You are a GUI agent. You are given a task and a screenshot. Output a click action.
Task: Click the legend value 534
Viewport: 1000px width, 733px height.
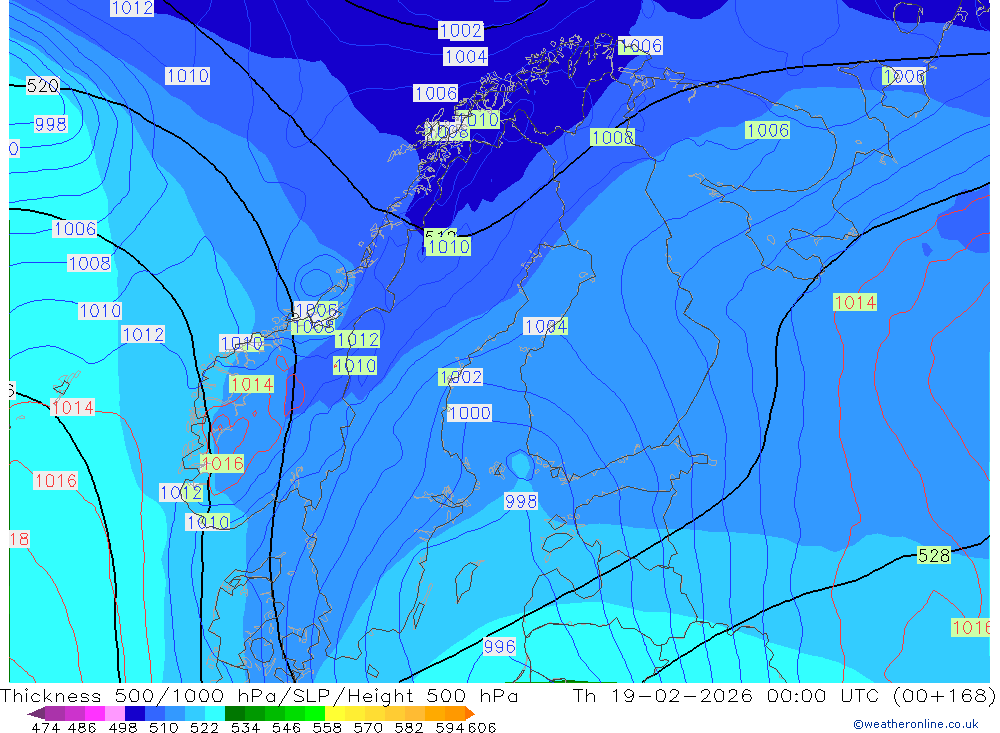tap(245, 728)
